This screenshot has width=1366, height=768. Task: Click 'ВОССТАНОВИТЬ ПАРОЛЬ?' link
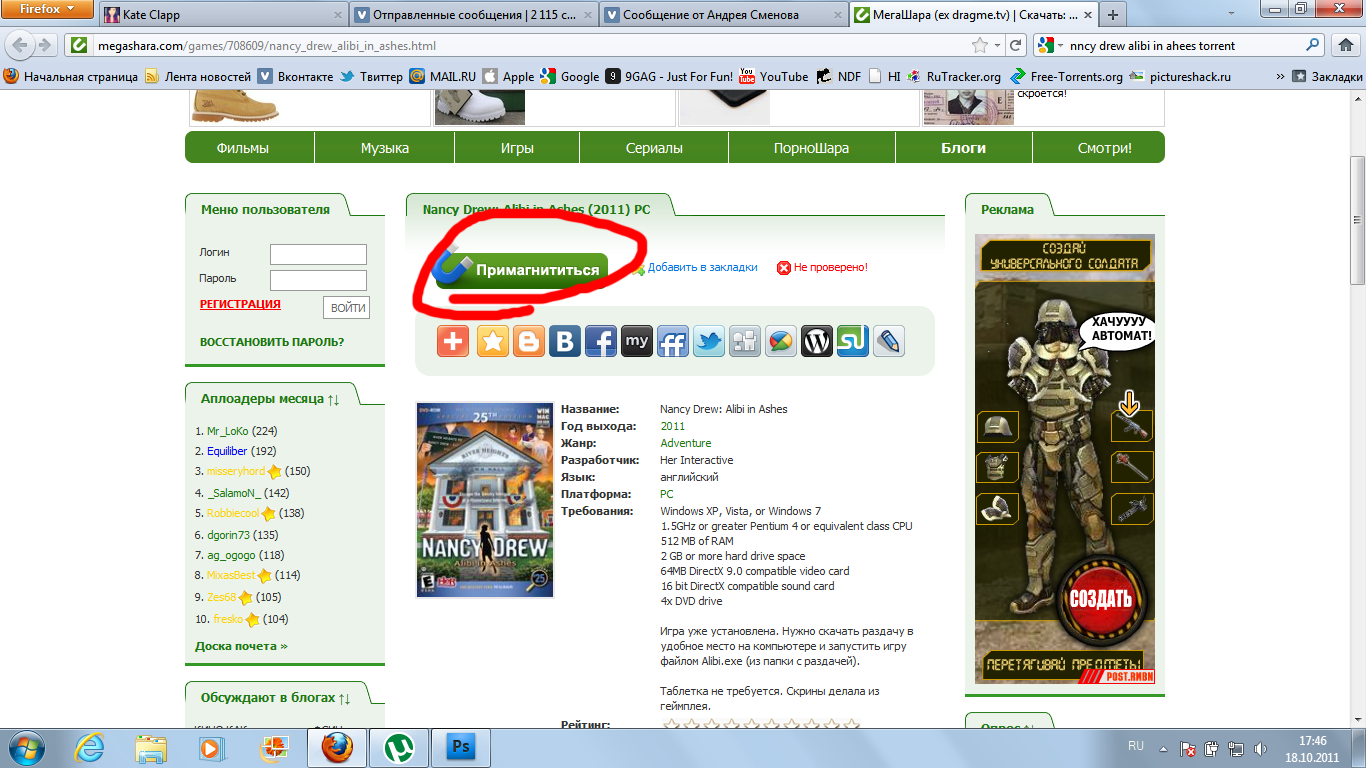click(x=272, y=342)
